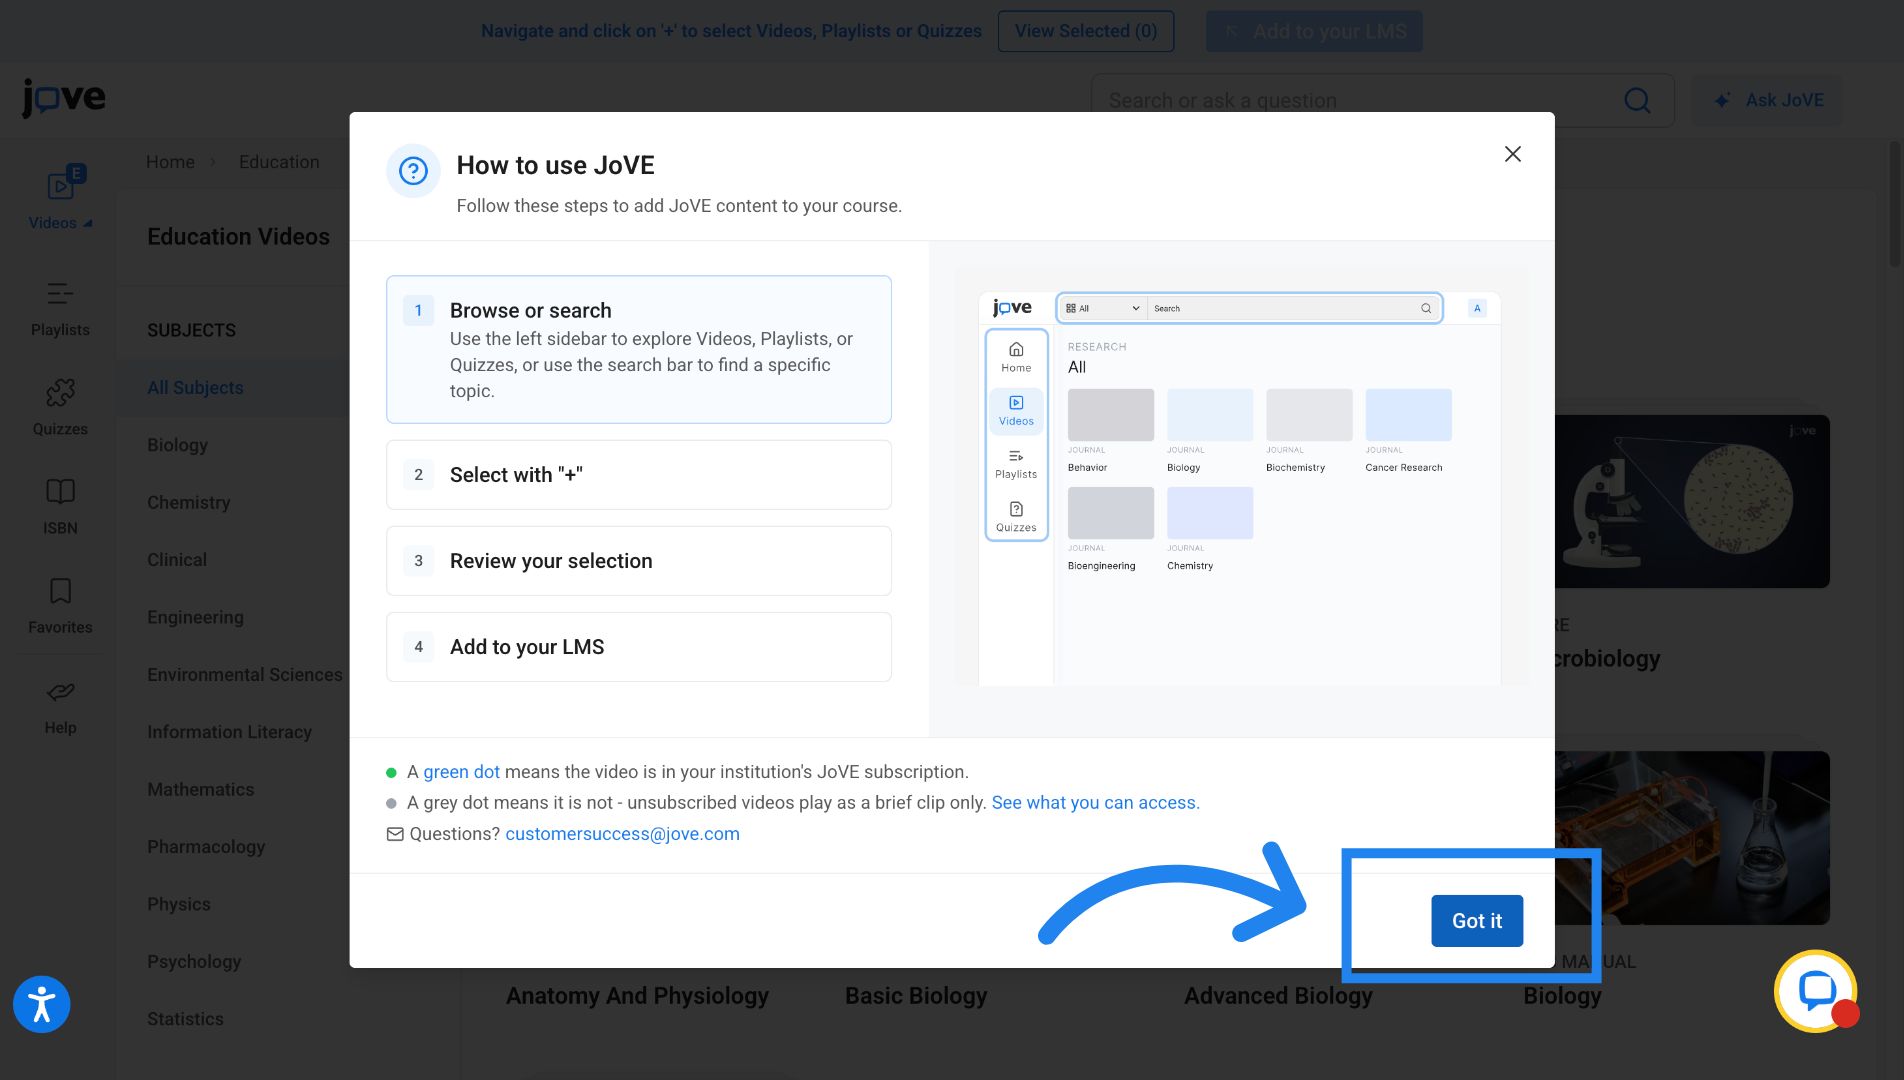Click View Selected (0) button
Viewport: 1904px width, 1080px height.
pos(1086,31)
